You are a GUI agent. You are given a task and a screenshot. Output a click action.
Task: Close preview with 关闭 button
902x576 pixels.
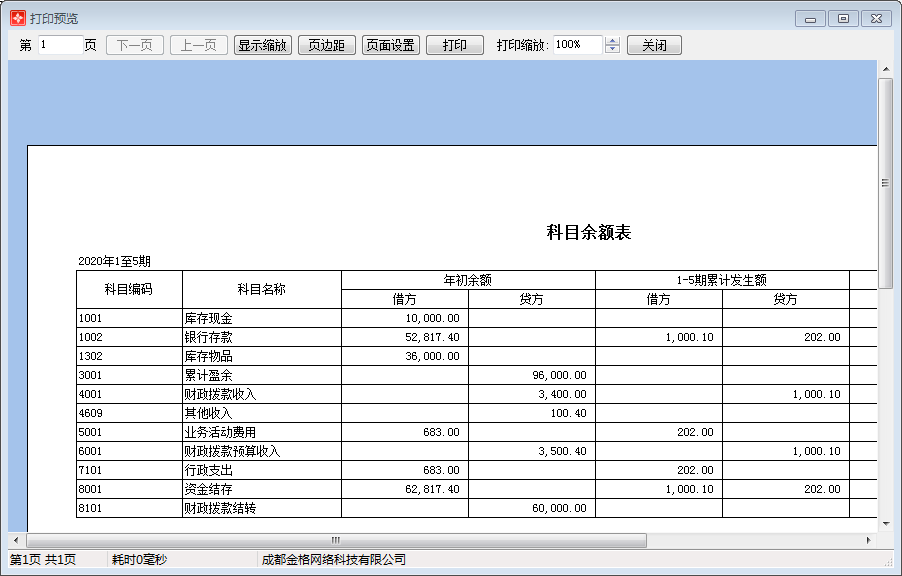tap(654, 44)
